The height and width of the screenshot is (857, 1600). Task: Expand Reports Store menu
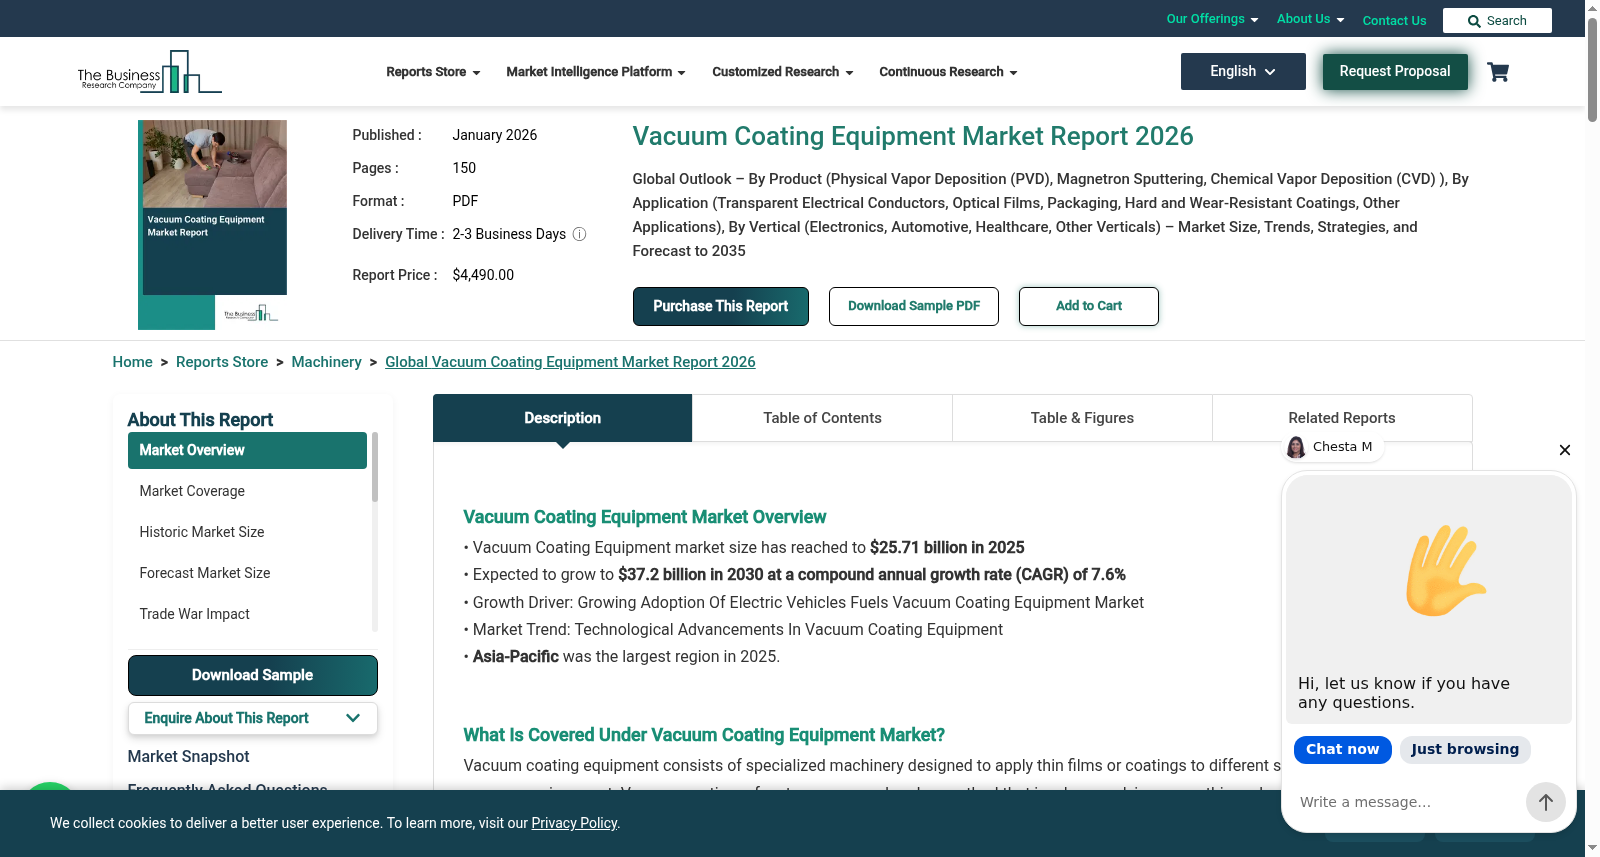point(433,72)
